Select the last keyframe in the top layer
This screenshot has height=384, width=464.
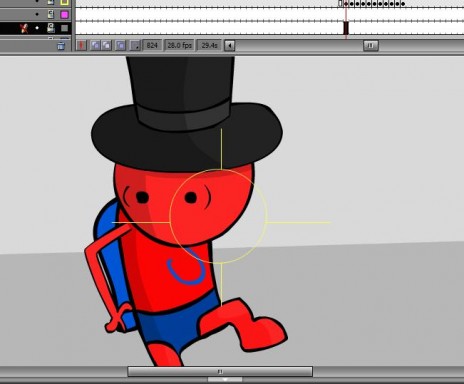coord(403,4)
